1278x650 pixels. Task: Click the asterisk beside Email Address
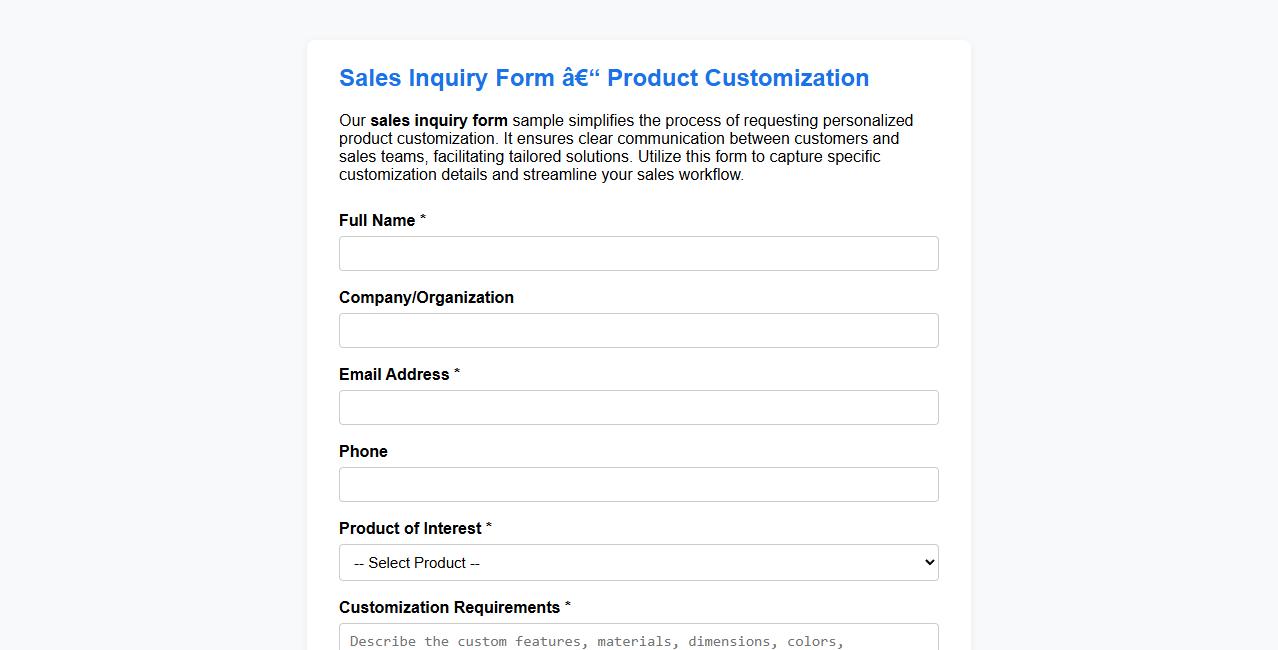[x=457, y=372]
